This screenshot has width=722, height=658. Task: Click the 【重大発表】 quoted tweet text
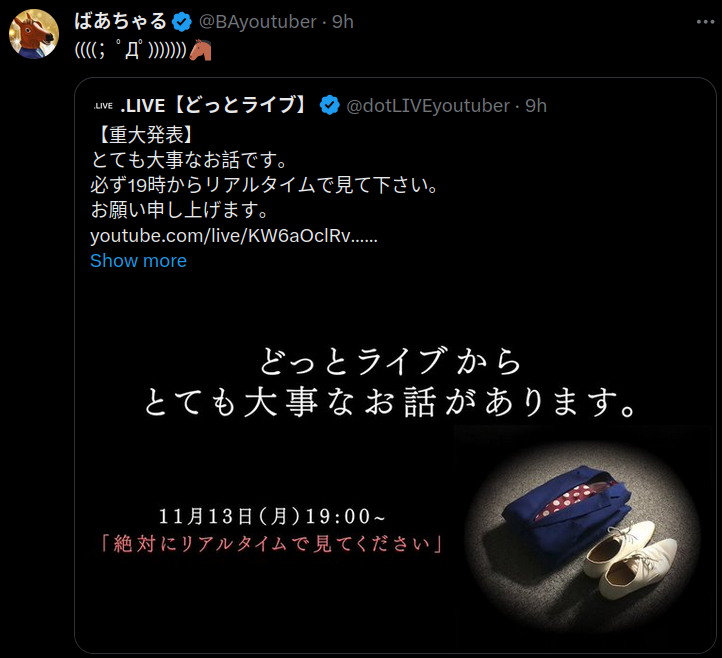pyautogui.click(x=143, y=134)
